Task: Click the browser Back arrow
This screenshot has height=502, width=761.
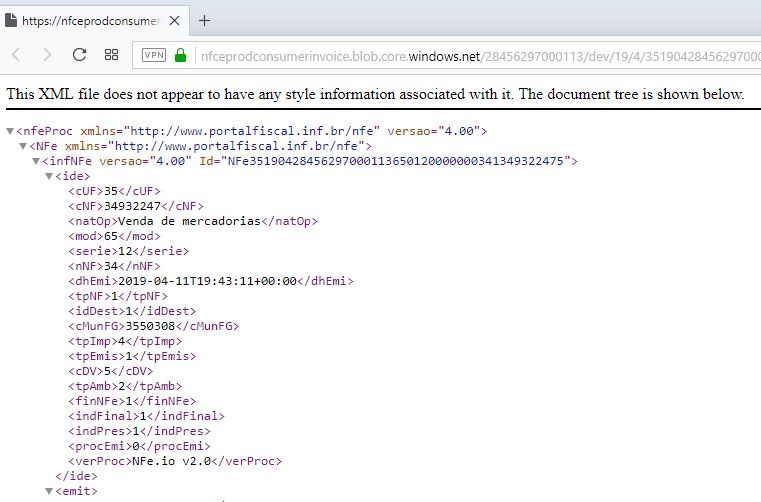Action: tap(17, 55)
